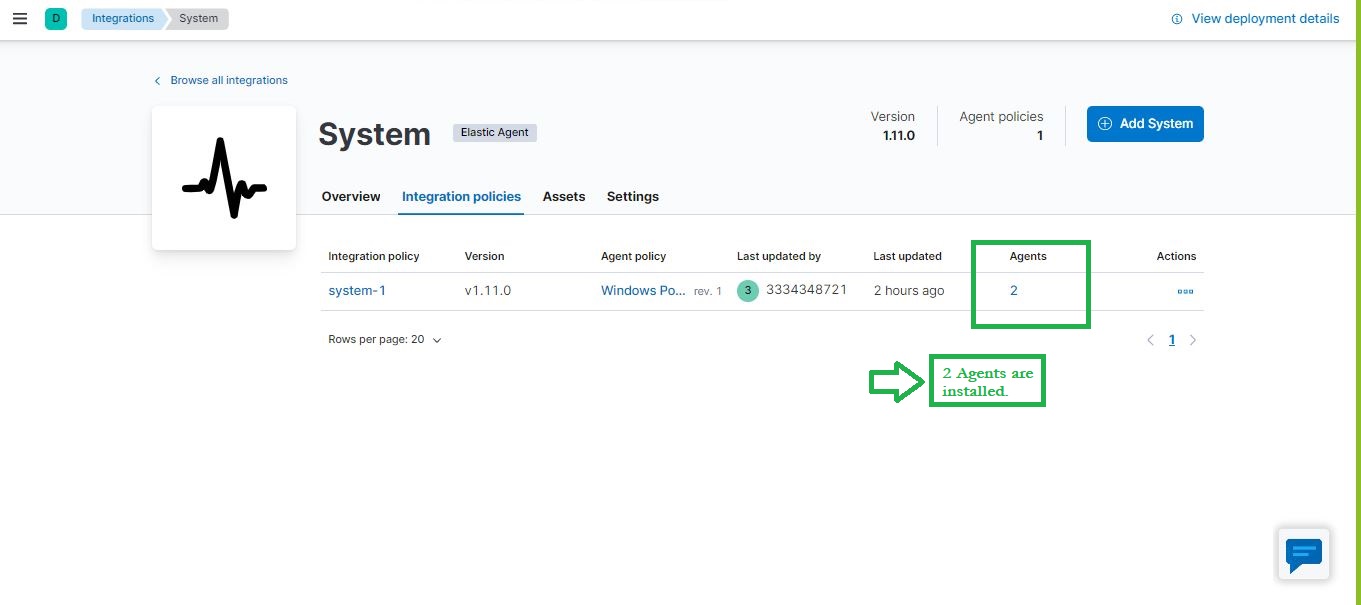Click the Add System button
The image size is (1361, 605).
pos(1145,123)
